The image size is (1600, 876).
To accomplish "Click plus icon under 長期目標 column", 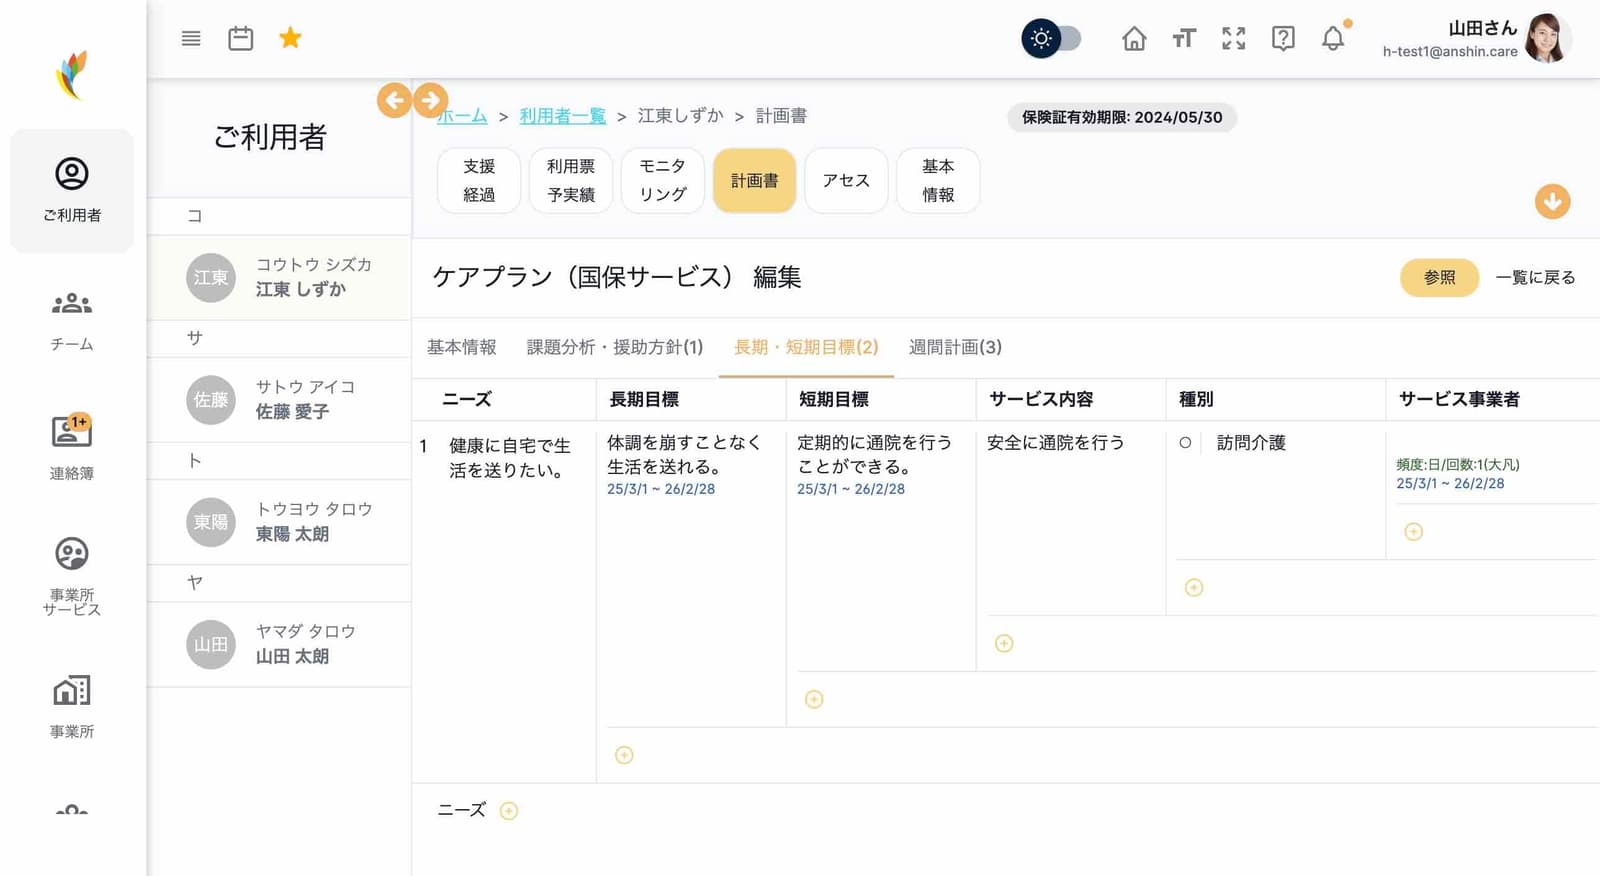I will 624,756.
